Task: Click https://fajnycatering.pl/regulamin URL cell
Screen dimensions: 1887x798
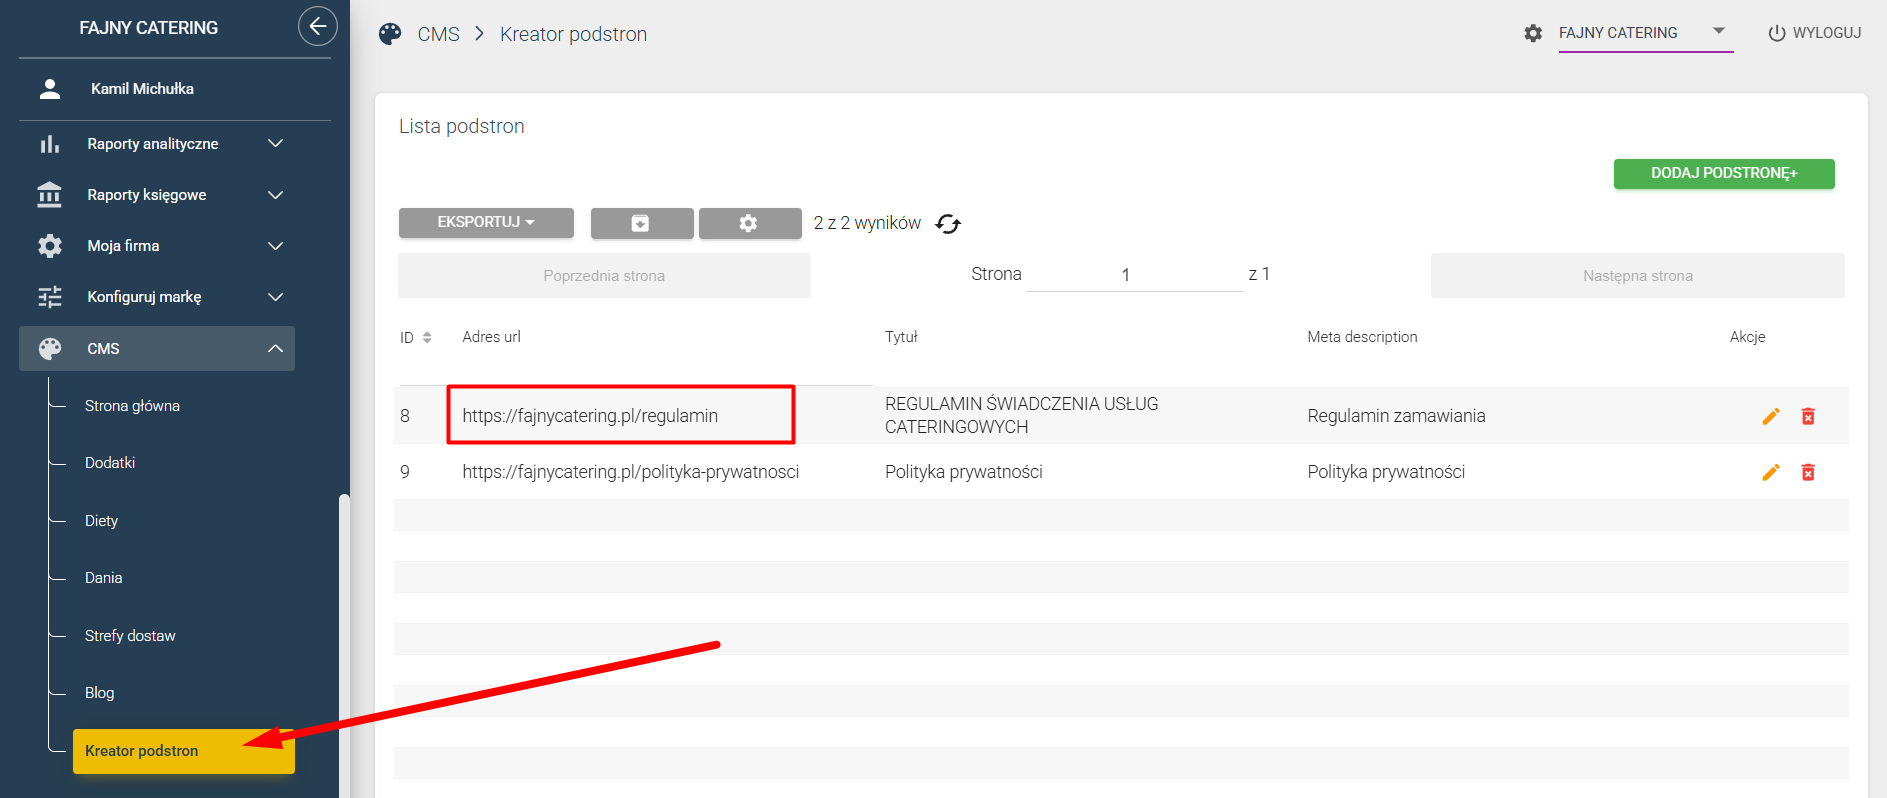Action: pos(590,416)
